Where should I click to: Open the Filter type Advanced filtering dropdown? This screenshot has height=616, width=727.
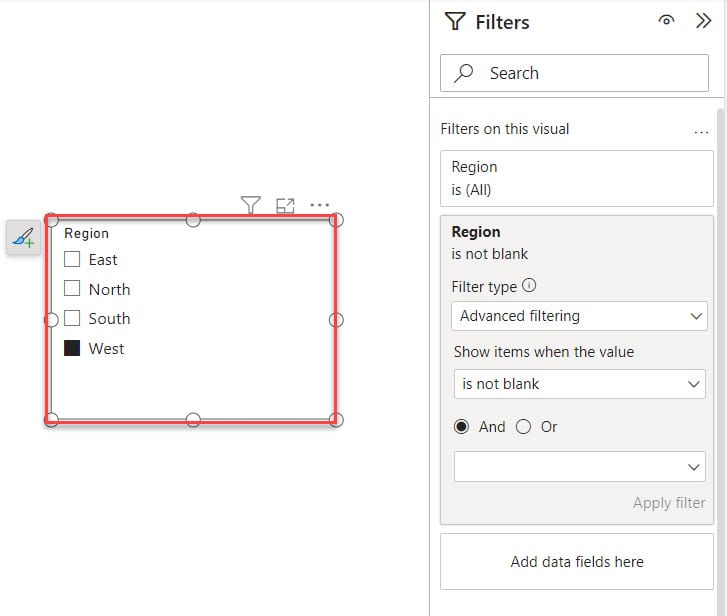[579, 316]
